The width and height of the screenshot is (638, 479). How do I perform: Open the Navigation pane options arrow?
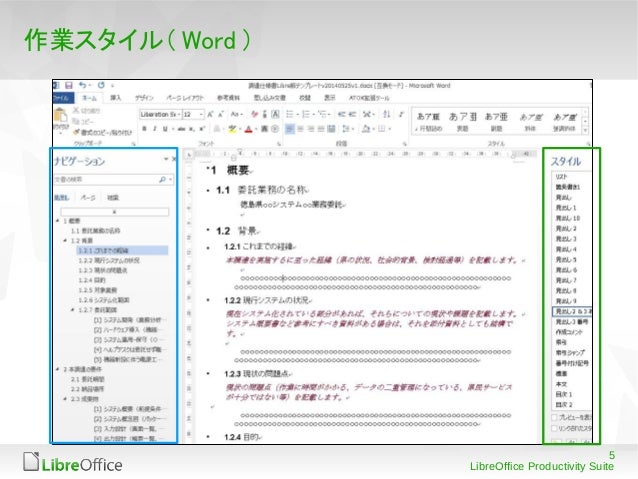166,159
